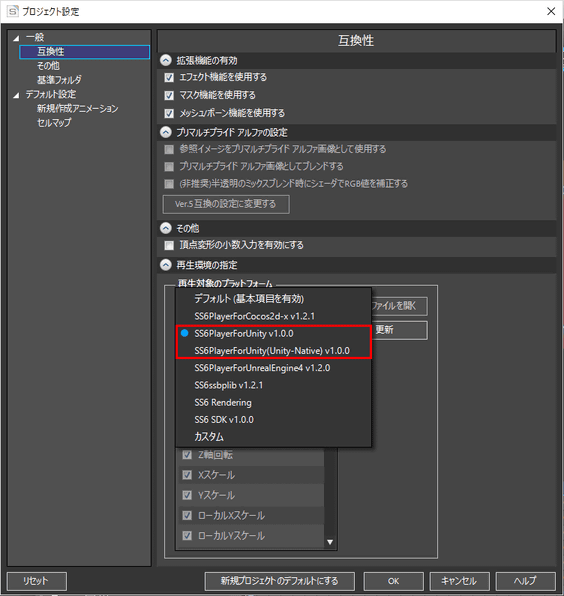
Task: Enable 頂点変形の小数入力を有効にする checkbox
Action: 169,245
